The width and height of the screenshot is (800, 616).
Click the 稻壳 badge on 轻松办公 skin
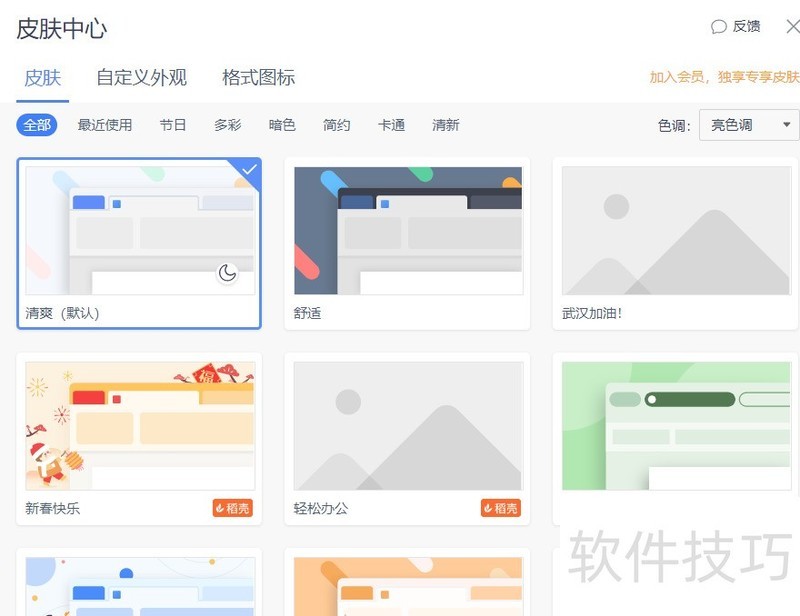point(501,508)
